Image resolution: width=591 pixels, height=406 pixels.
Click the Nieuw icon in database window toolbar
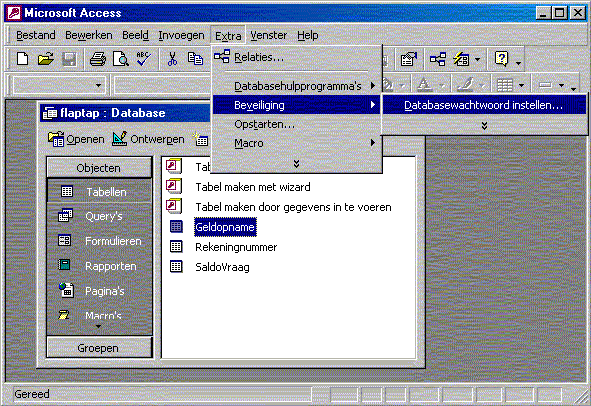[201, 139]
